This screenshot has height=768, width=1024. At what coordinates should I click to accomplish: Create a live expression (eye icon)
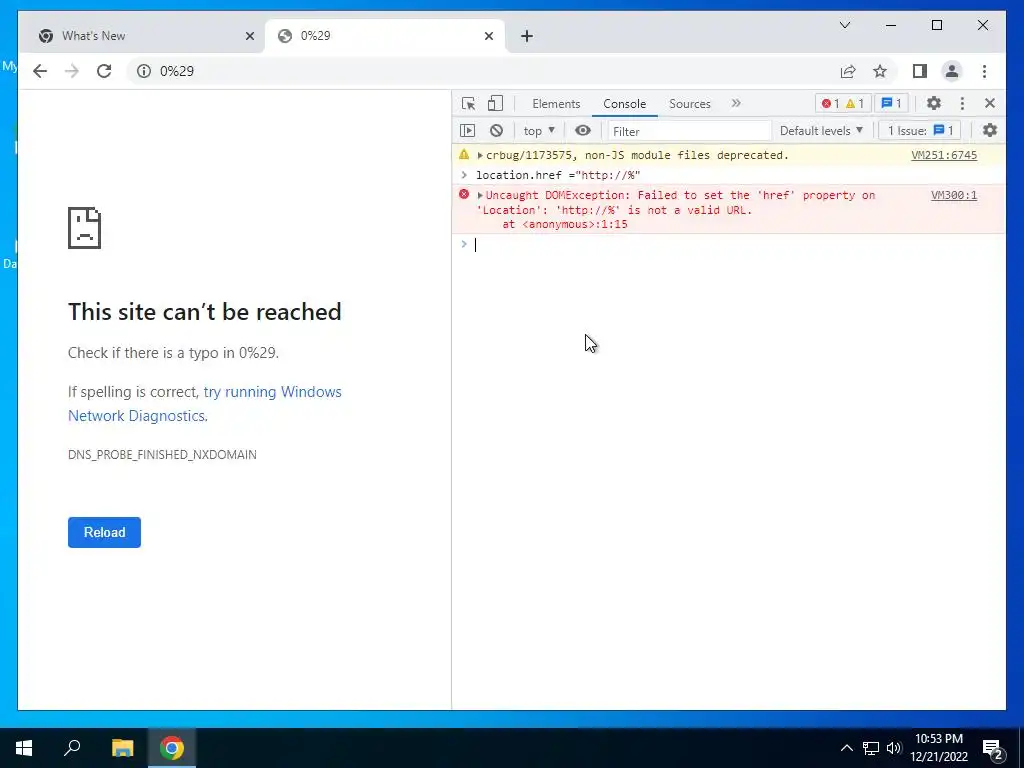tap(583, 131)
